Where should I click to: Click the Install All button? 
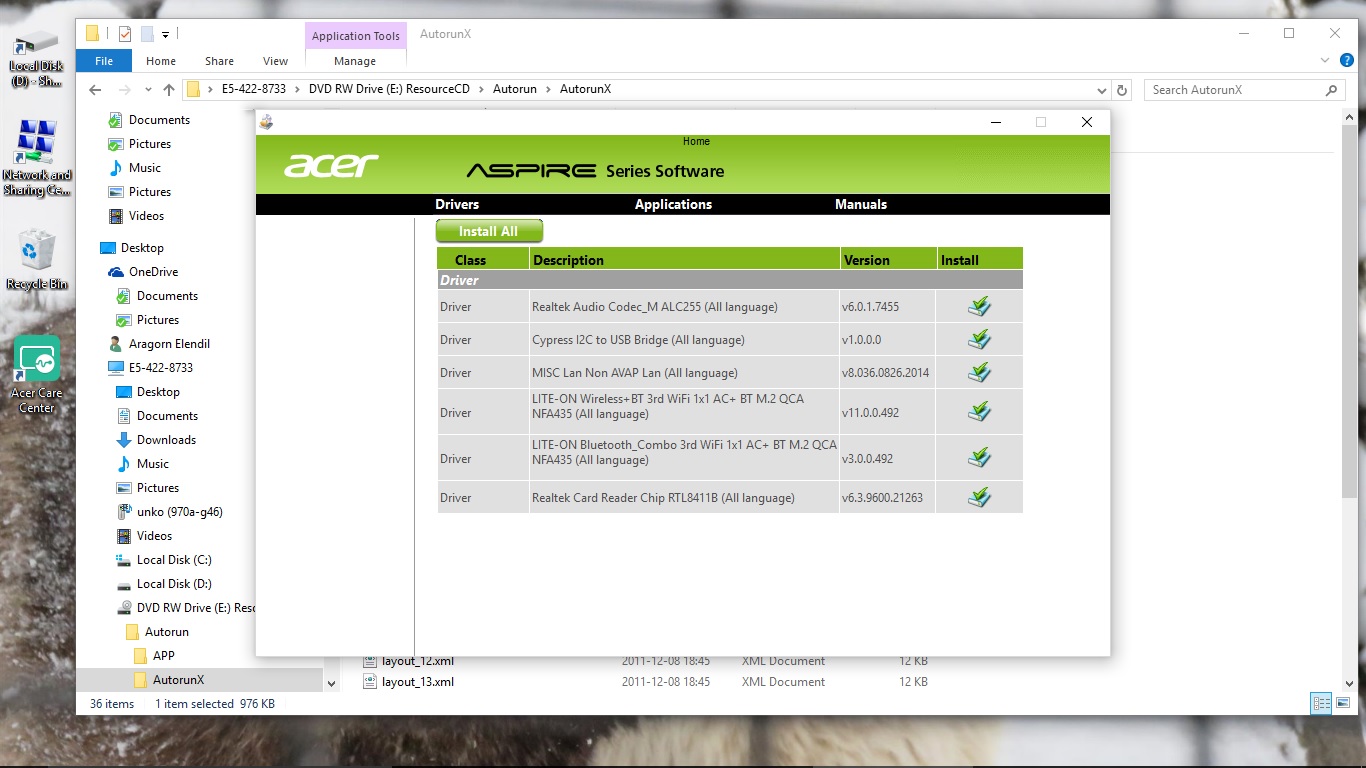point(489,231)
